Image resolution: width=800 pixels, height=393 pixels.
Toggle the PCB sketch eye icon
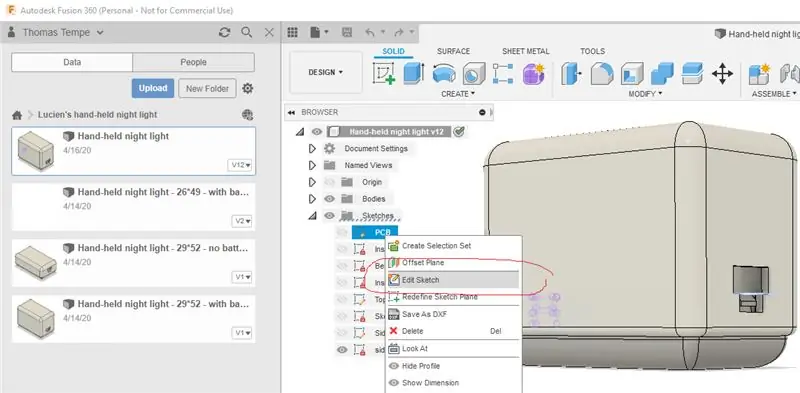(342, 232)
